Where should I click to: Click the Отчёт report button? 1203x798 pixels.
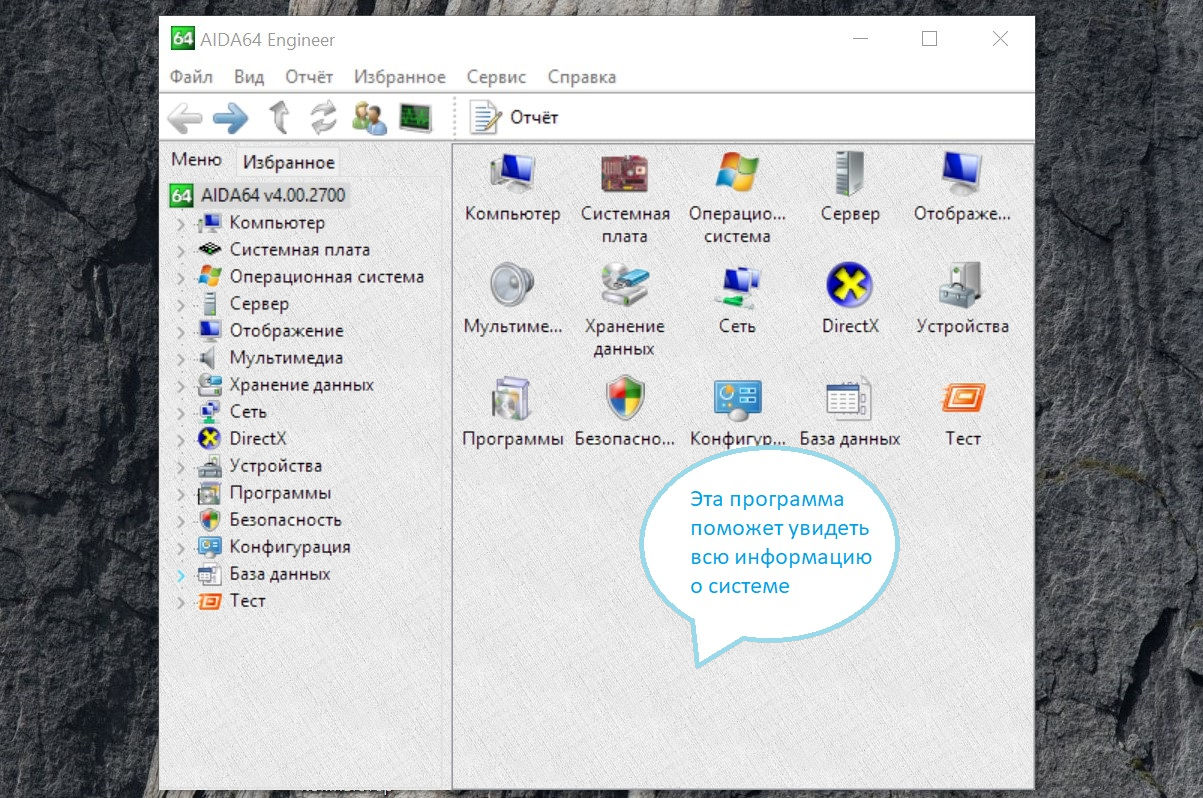pyautogui.click(x=515, y=118)
